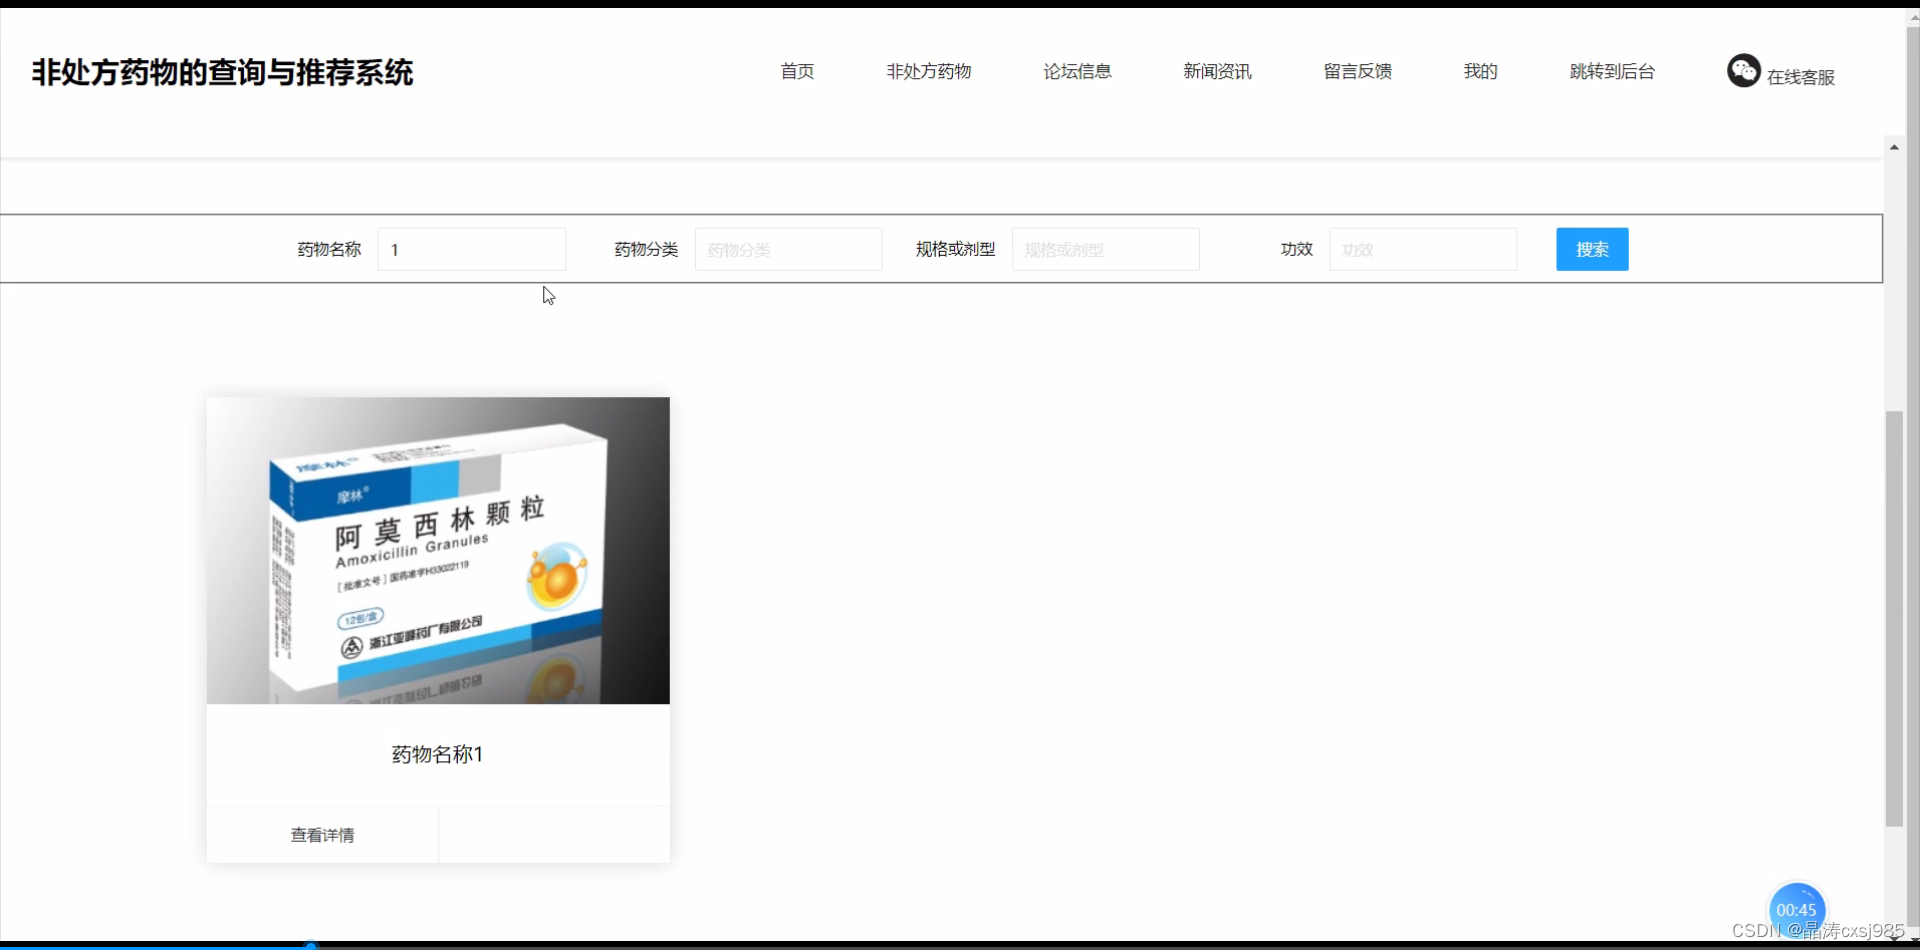Click 查看详情 on the drug card
Image resolution: width=1920 pixels, height=950 pixels.
tap(322, 834)
